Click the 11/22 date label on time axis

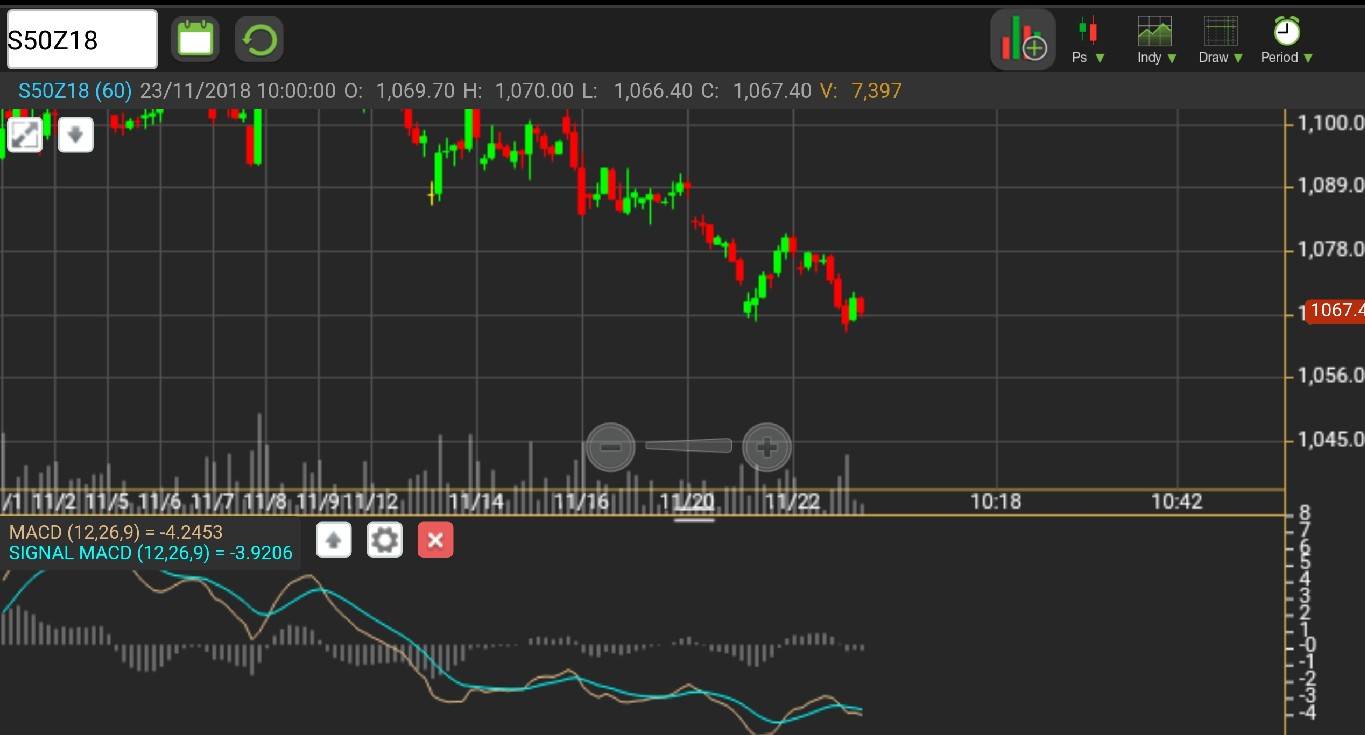(x=792, y=501)
